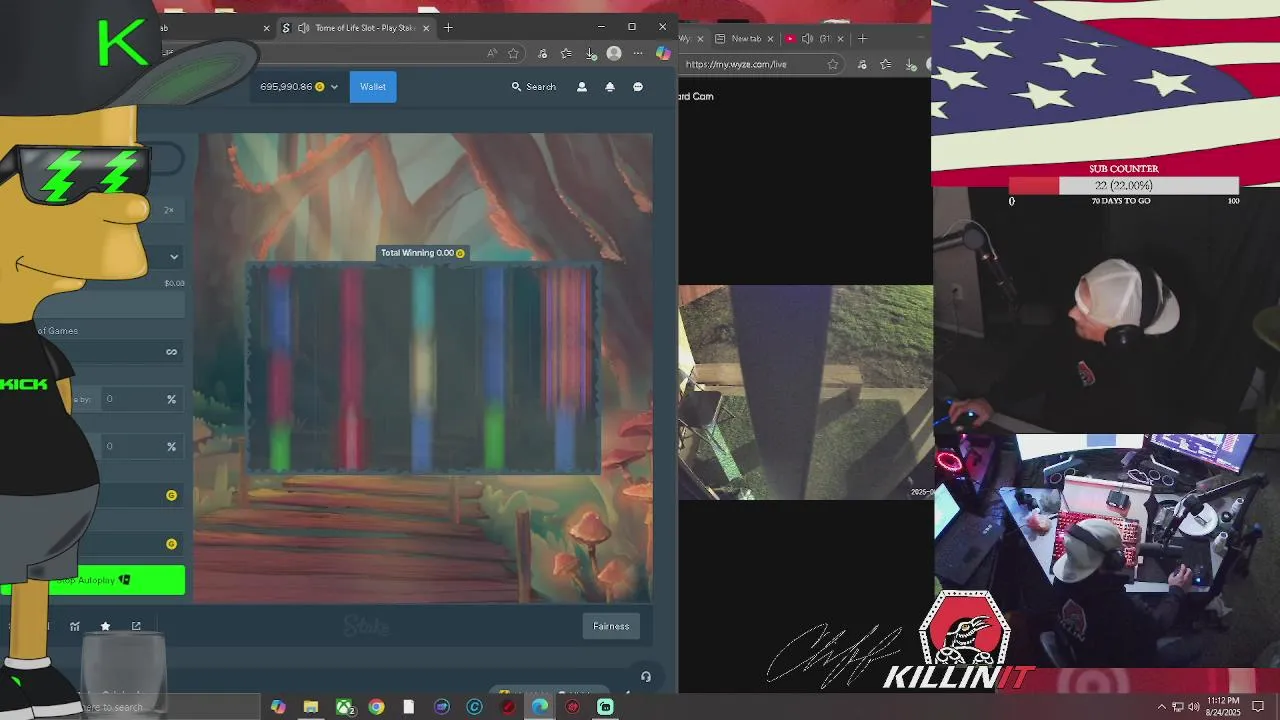Open Search on the Stake header
1280x720 pixels.
click(x=534, y=87)
